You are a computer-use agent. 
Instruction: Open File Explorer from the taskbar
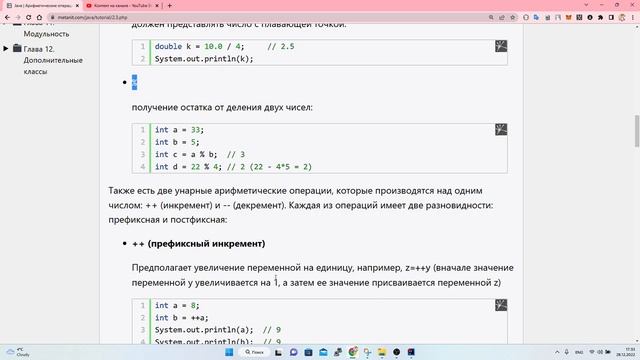(x=382, y=352)
